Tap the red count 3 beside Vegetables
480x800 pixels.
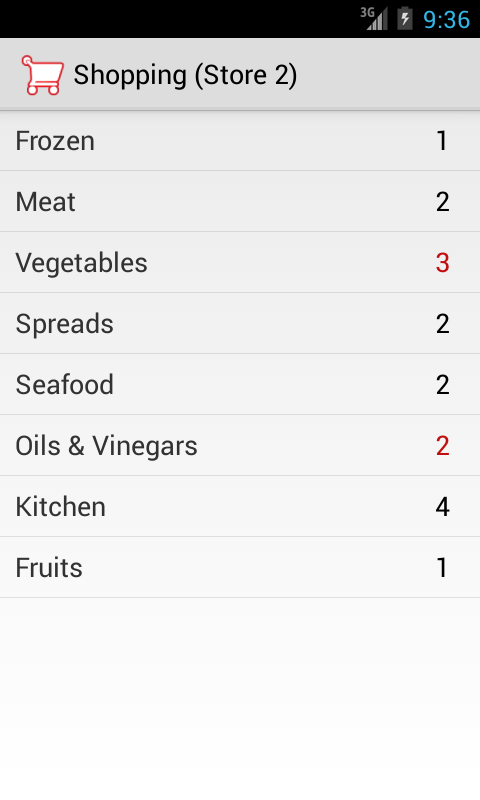point(443,263)
